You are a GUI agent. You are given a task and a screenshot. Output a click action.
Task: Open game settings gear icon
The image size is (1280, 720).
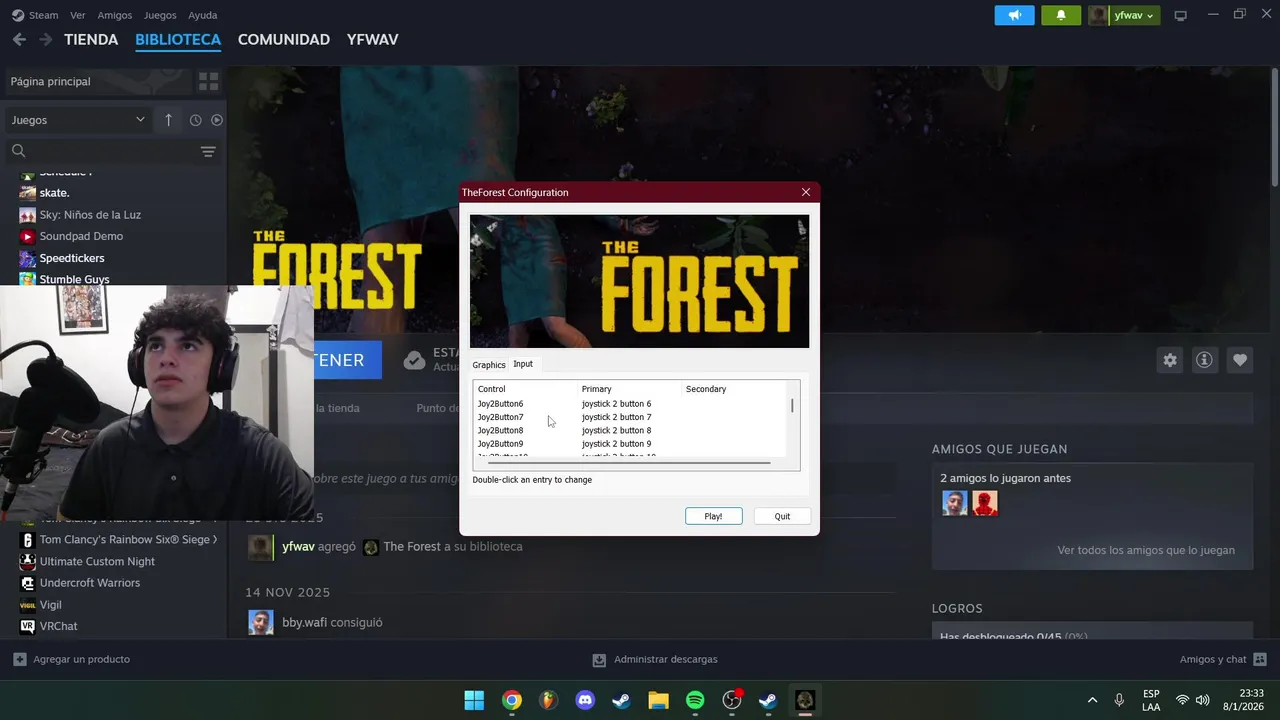click(x=1170, y=360)
